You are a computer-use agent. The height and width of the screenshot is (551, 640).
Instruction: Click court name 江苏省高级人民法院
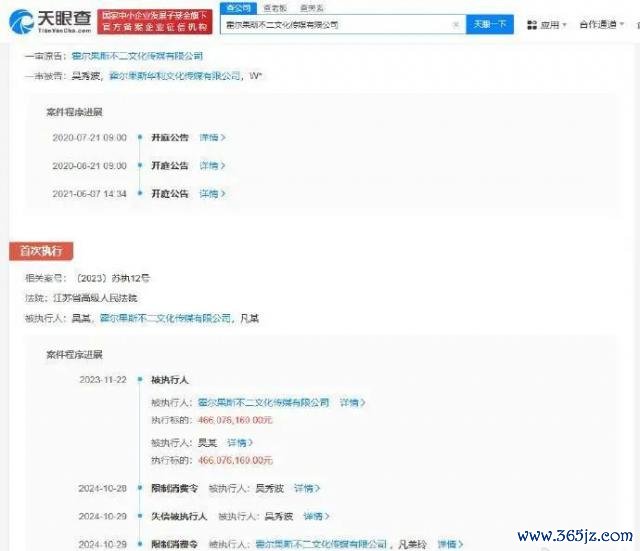tap(95, 298)
